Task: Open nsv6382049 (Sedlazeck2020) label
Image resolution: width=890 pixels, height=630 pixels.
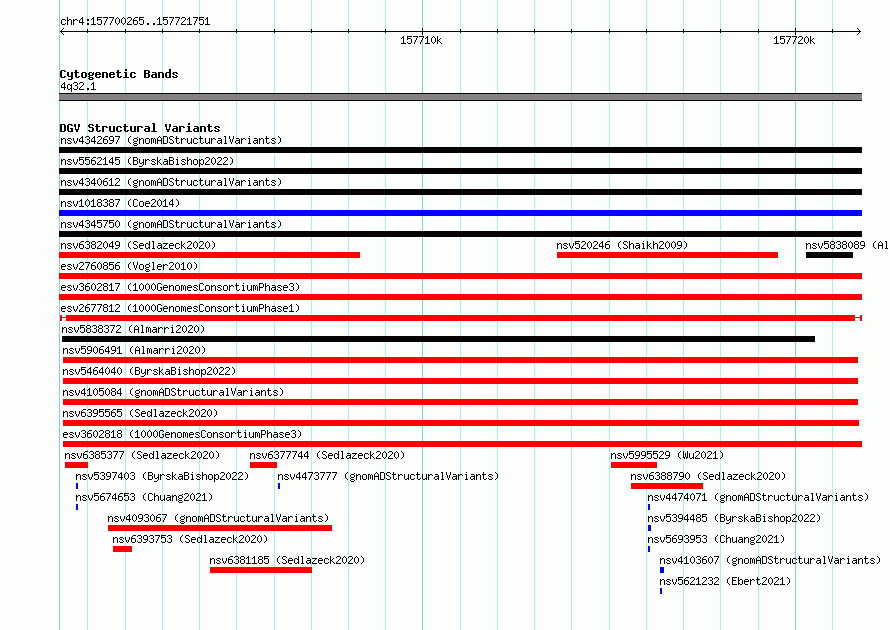Action: pos(138,245)
